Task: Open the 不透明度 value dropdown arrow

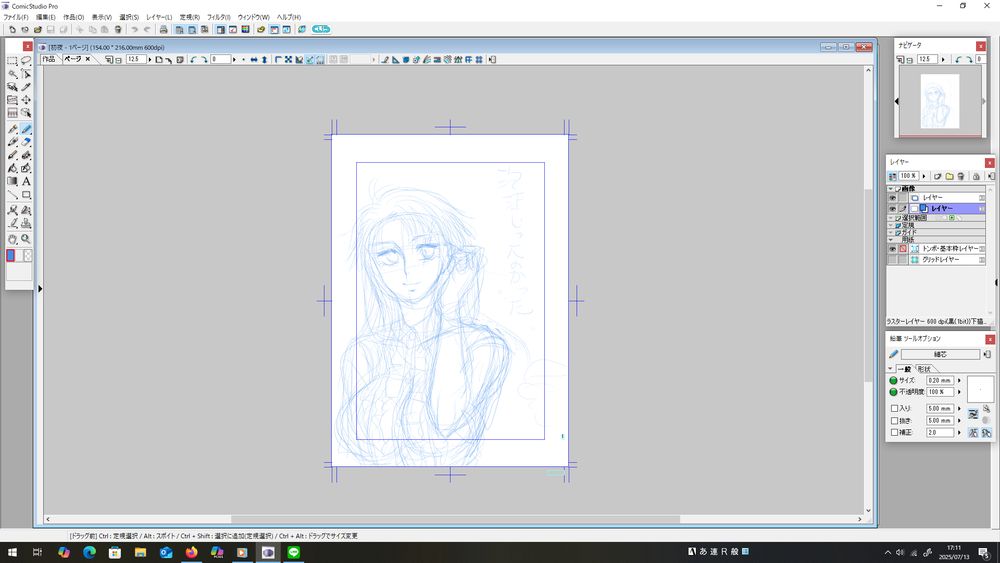Action: coord(959,392)
